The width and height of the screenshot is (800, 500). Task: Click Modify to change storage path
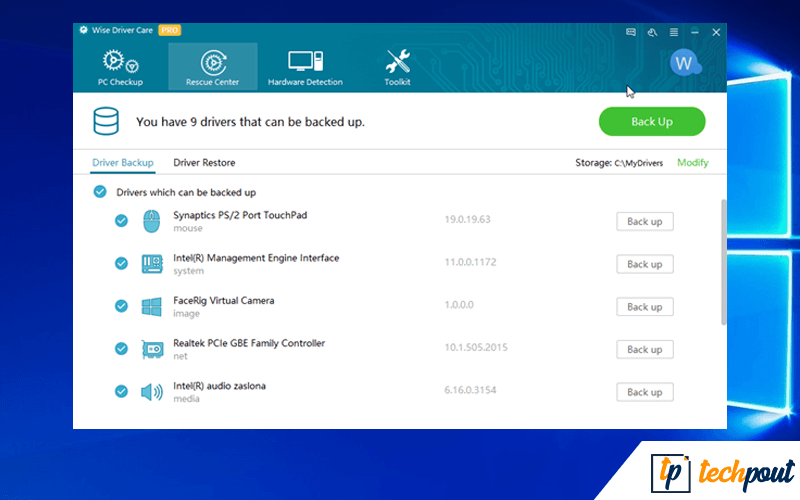[692, 162]
